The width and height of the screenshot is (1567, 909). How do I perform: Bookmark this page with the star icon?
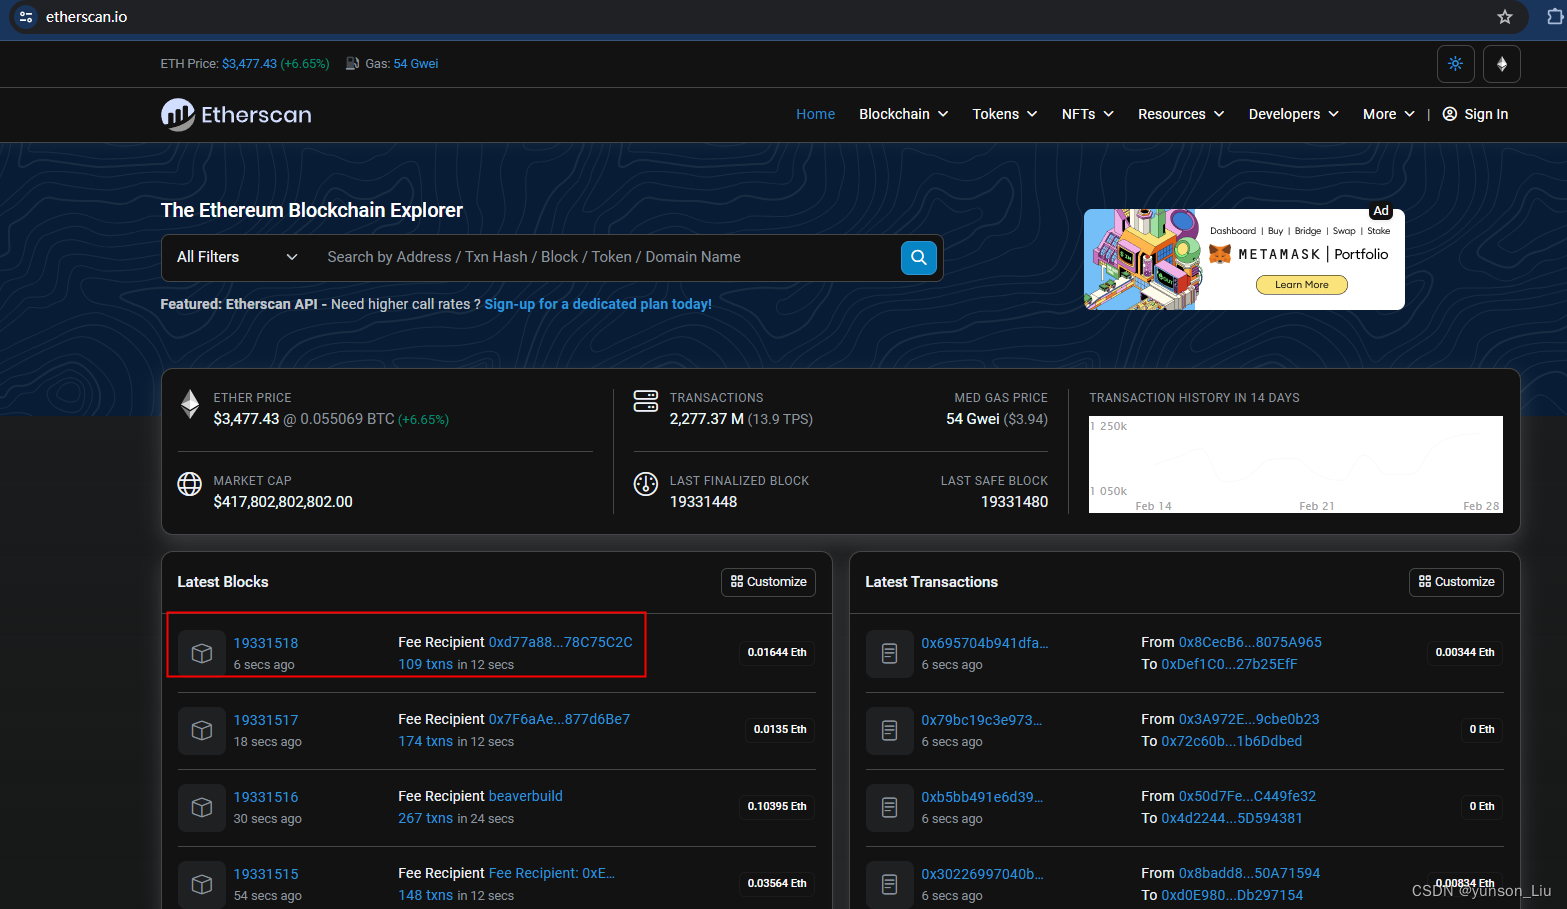pos(1504,17)
